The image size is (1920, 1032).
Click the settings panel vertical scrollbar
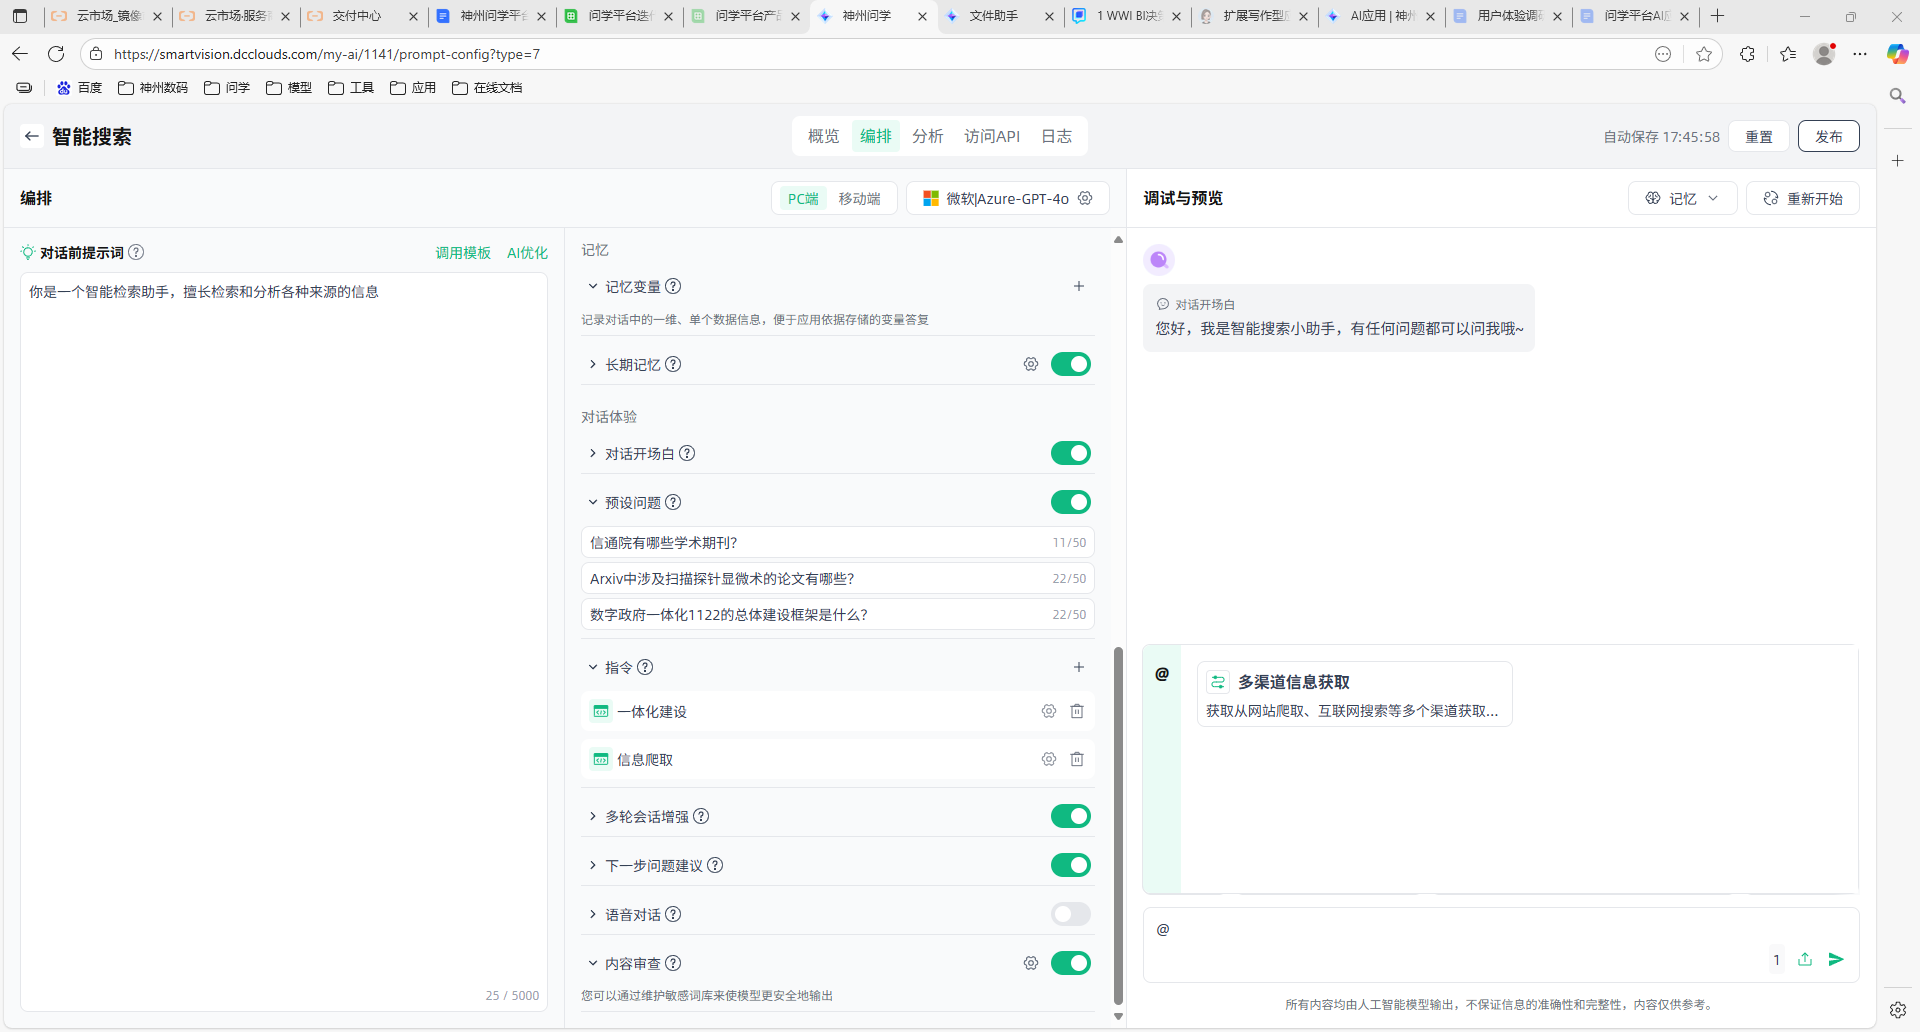[1118, 825]
